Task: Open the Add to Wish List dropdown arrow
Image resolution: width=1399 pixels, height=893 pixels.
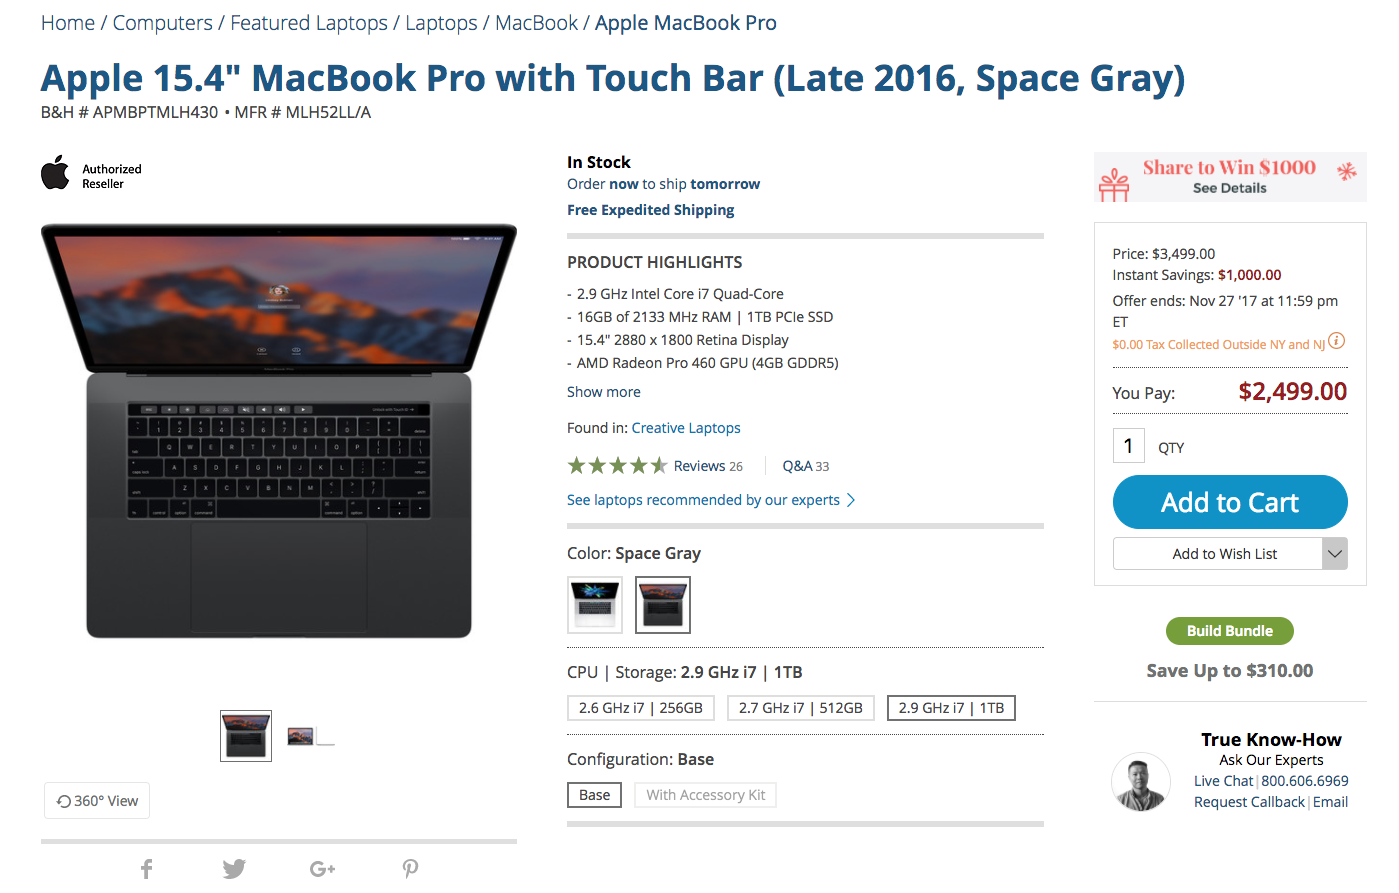Action: click(x=1335, y=554)
